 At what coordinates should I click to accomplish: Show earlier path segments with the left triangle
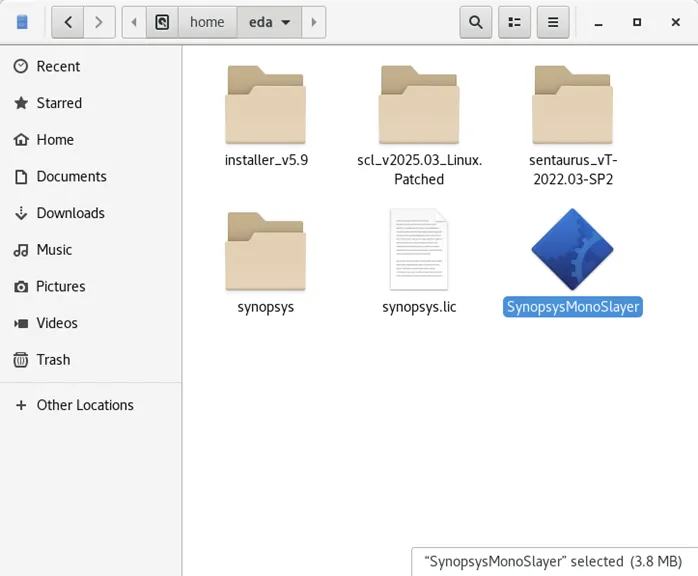134,22
